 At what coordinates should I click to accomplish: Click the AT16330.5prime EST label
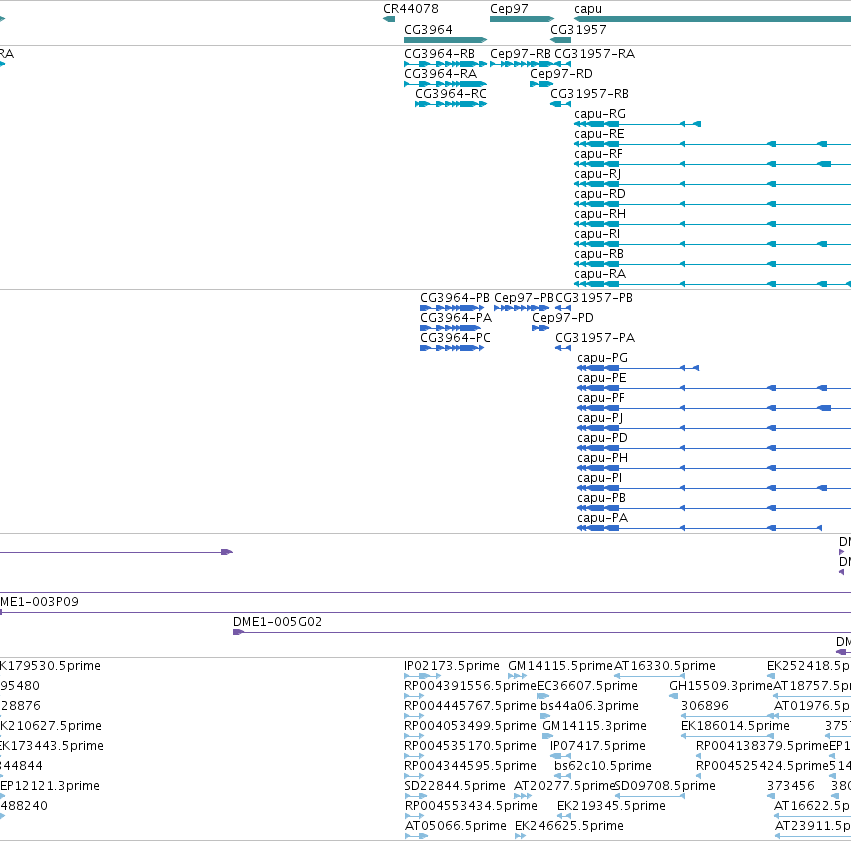665,666
